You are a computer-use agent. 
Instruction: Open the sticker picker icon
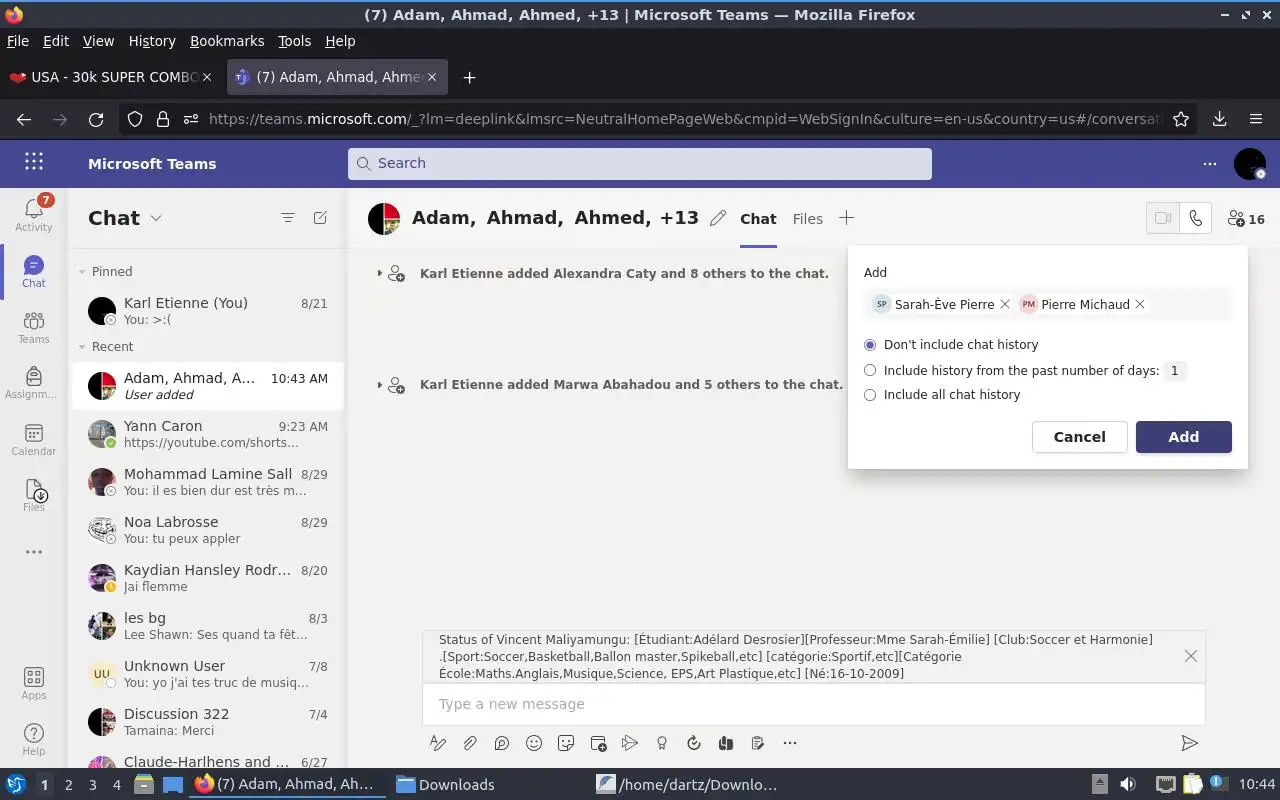pos(566,743)
